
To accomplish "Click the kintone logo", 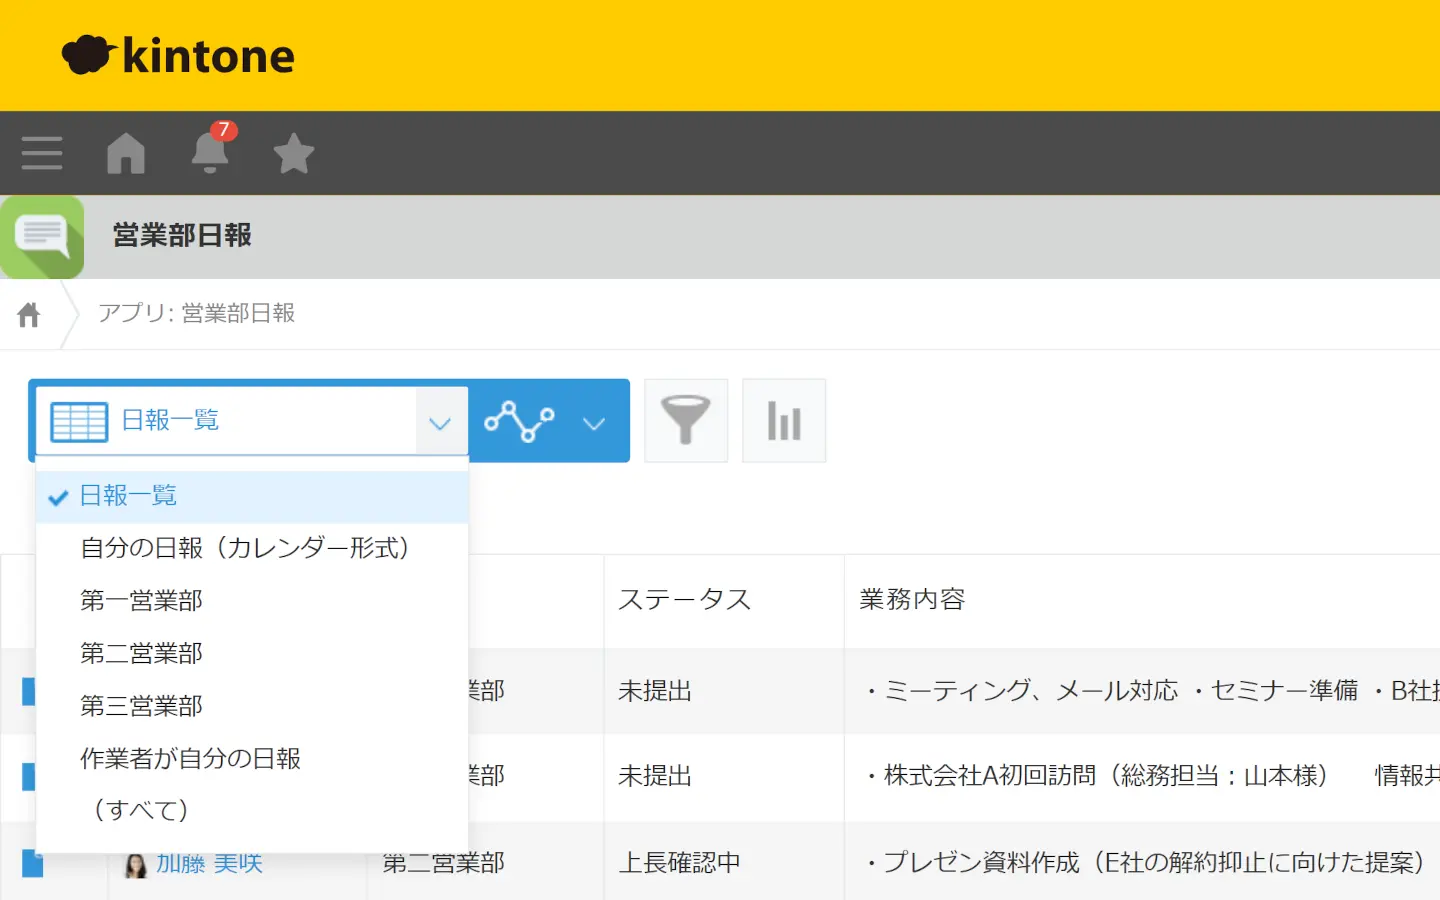I will pyautogui.click(x=179, y=55).
